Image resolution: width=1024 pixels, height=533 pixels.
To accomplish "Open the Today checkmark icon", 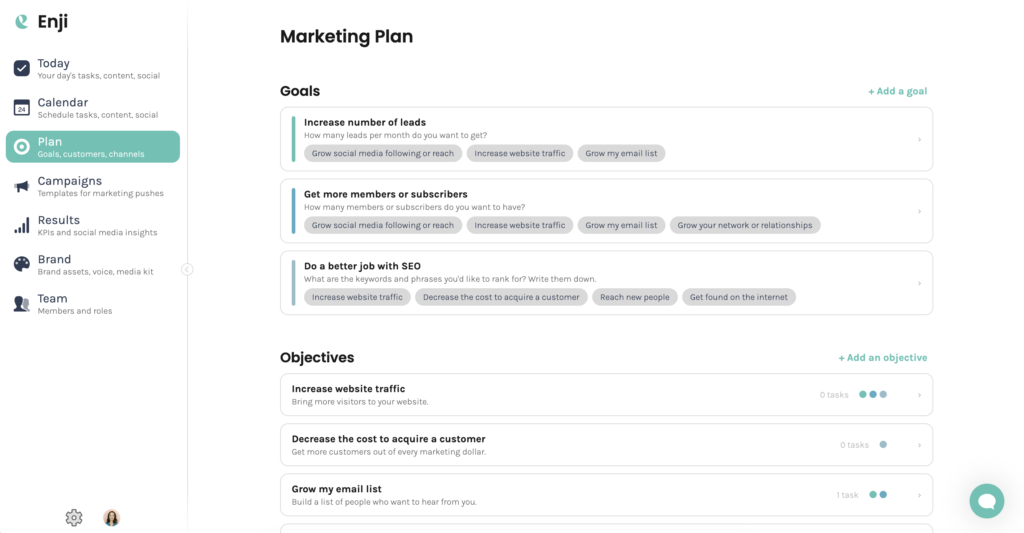I will (x=22, y=69).
